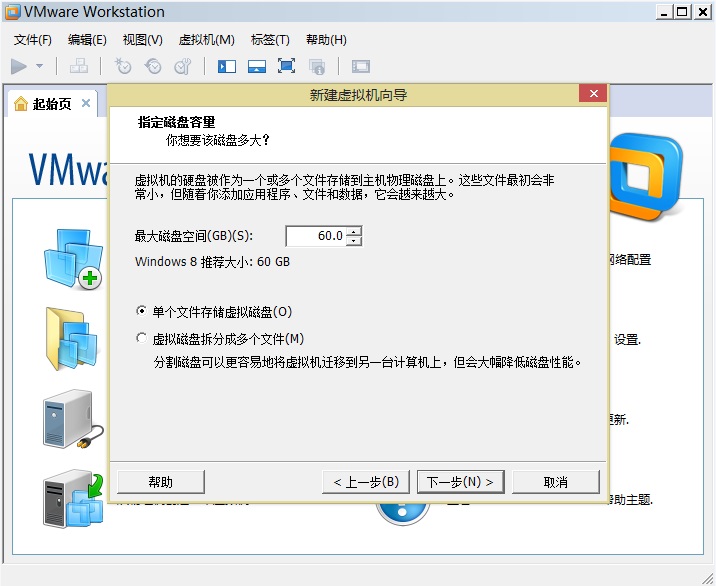Click the VMware logo on home page
This screenshot has height=586, width=716.
tap(647, 176)
